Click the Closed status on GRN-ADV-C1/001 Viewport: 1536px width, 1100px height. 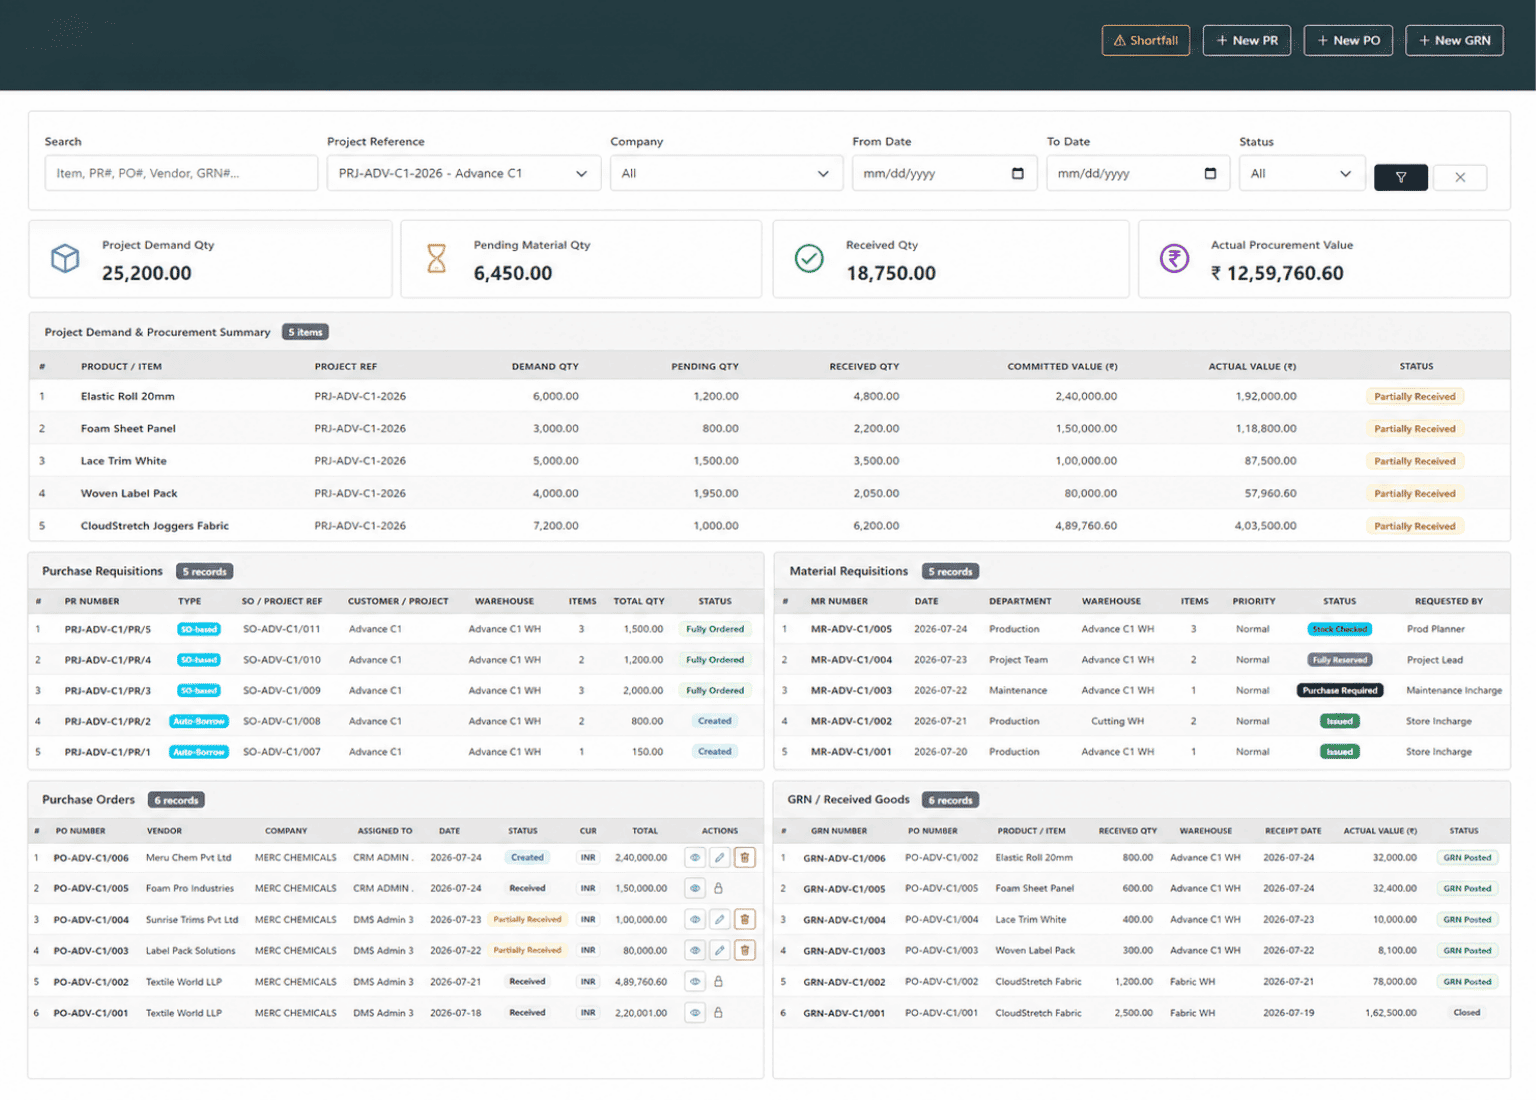(x=1467, y=1013)
